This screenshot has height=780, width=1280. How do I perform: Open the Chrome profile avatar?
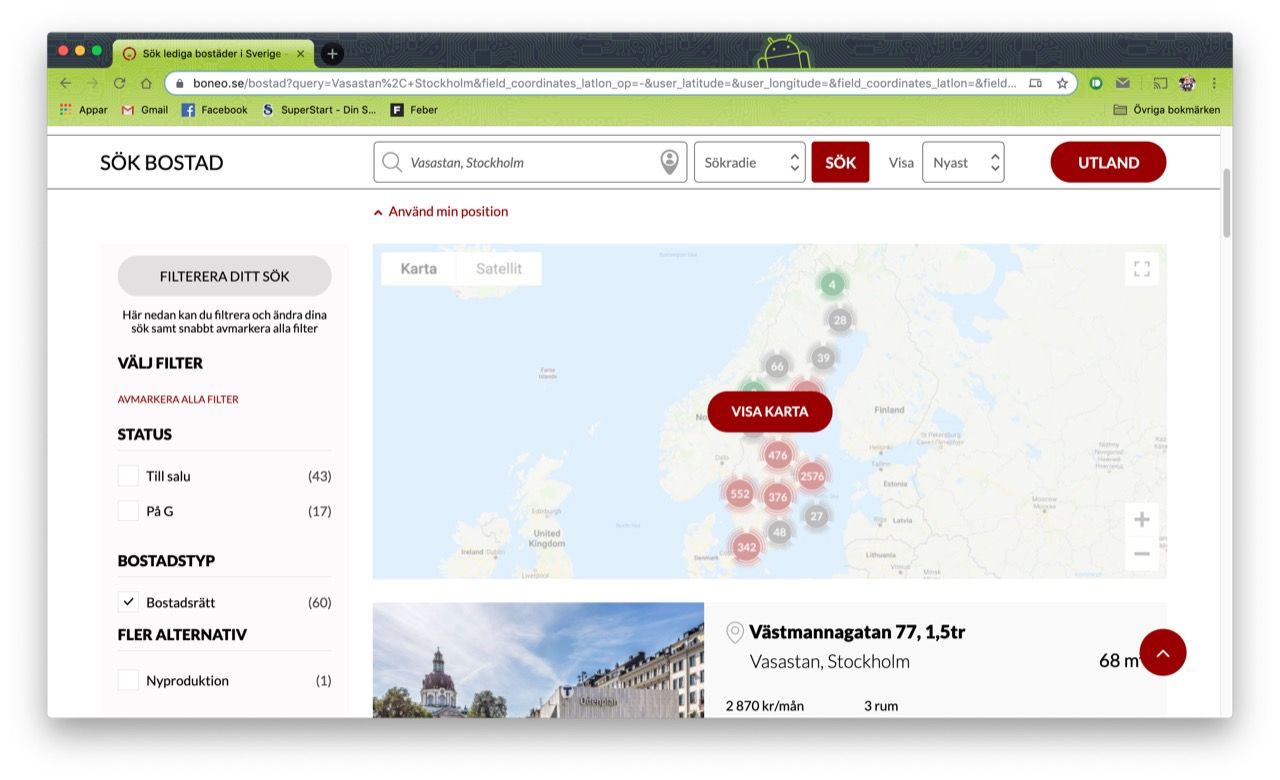1187,84
